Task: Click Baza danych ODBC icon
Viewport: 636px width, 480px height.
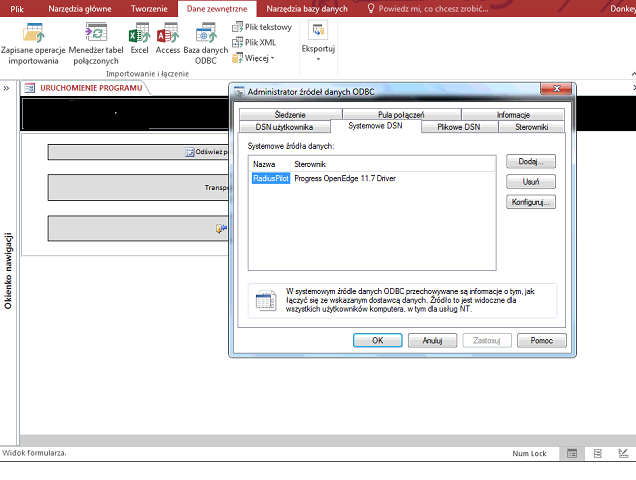Action: [x=206, y=43]
